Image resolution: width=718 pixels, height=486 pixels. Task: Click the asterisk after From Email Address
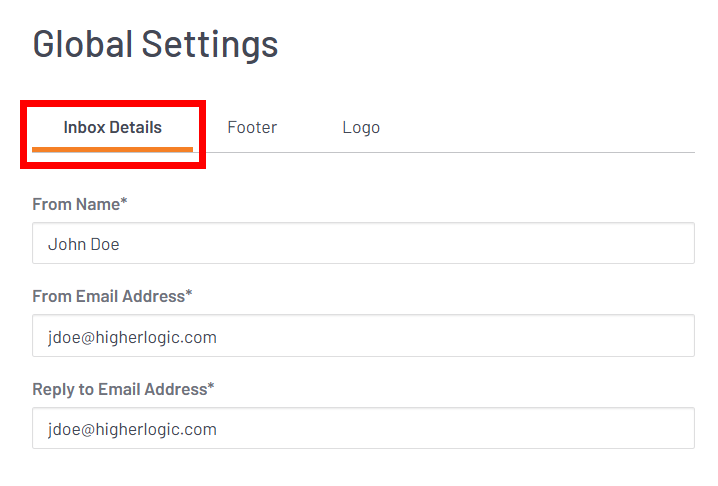189,295
